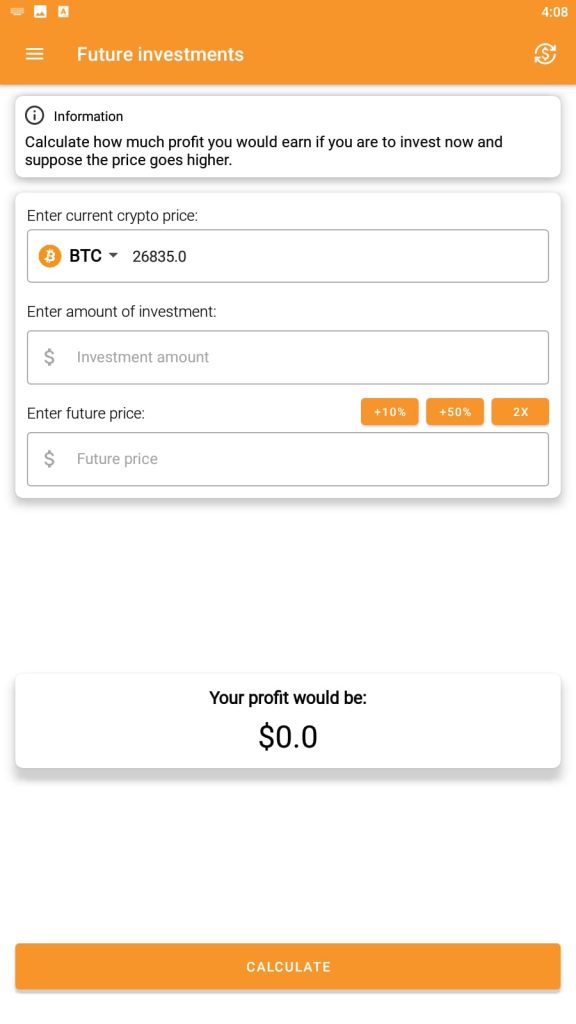Tap the profit result showing $0.0
Image resolution: width=576 pixels, height=1024 pixels.
[288, 737]
